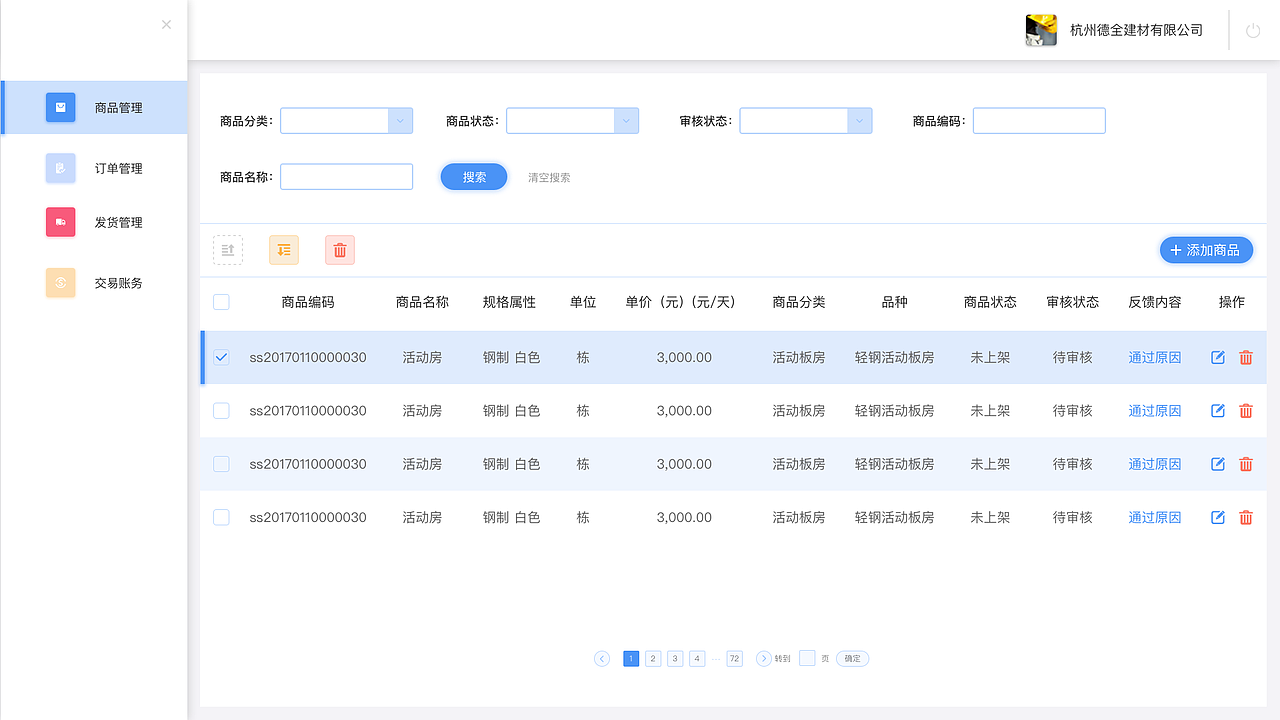The width and height of the screenshot is (1280, 720).
Task: Click the orange download-list toolbar icon
Action: click(x=284, y=250)
